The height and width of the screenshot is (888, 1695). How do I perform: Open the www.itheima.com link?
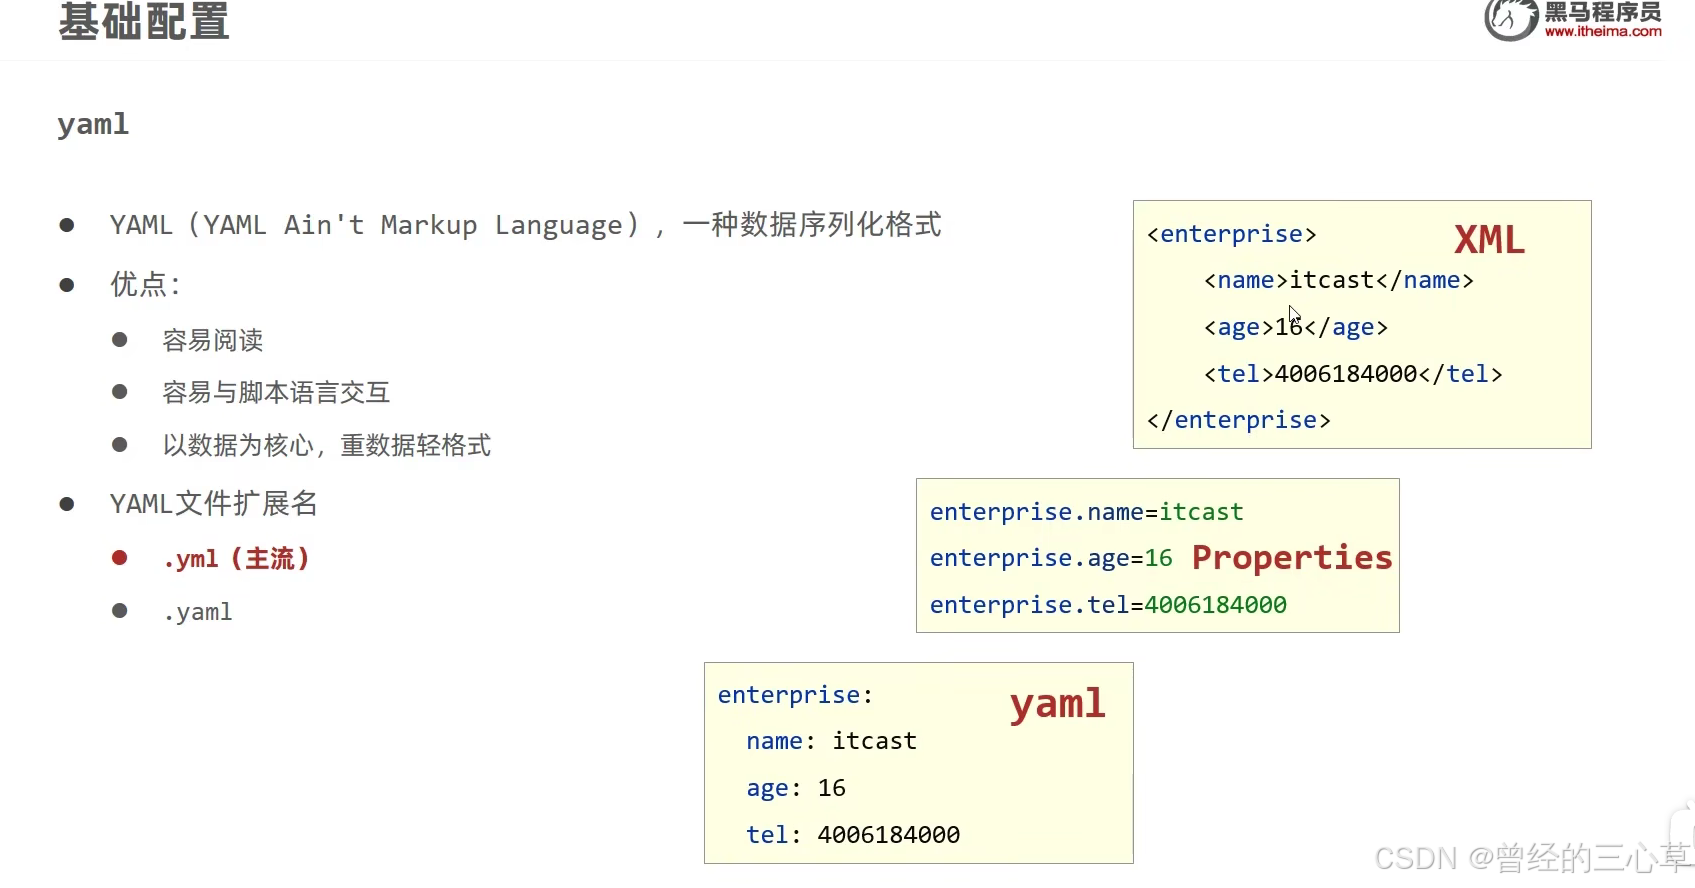pyautogui.click(x=1603, y=32)
